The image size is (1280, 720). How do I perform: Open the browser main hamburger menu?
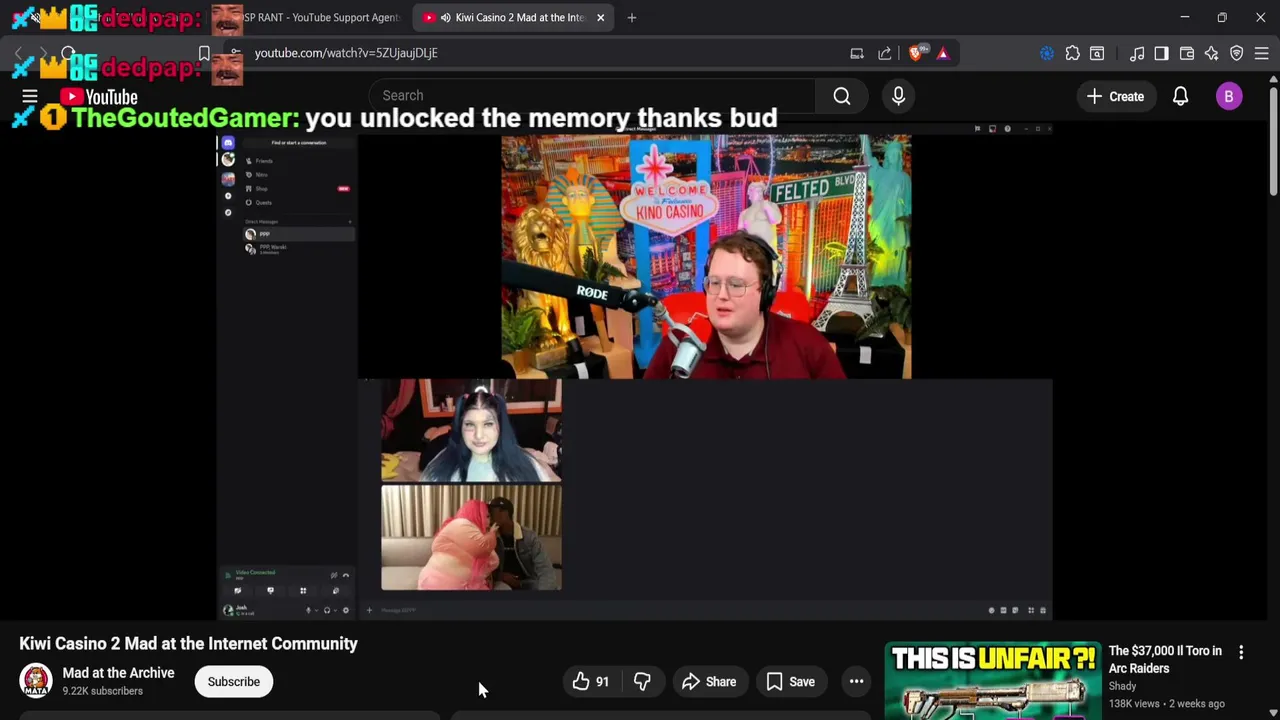tap(1262, 53)
